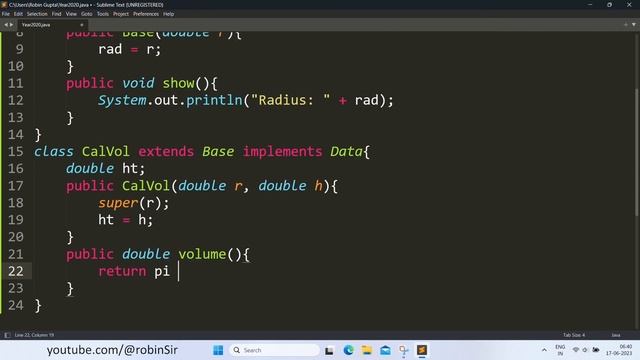640x360 pixels.
Task: Click the extends keyword on line 15
Action: (166, 151)
